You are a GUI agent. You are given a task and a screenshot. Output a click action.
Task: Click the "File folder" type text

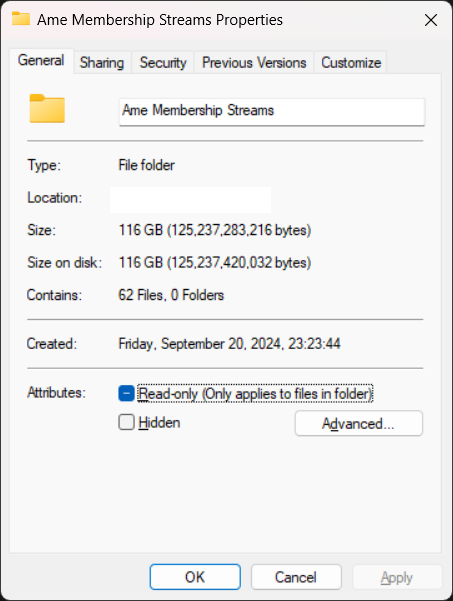[146, 165]
